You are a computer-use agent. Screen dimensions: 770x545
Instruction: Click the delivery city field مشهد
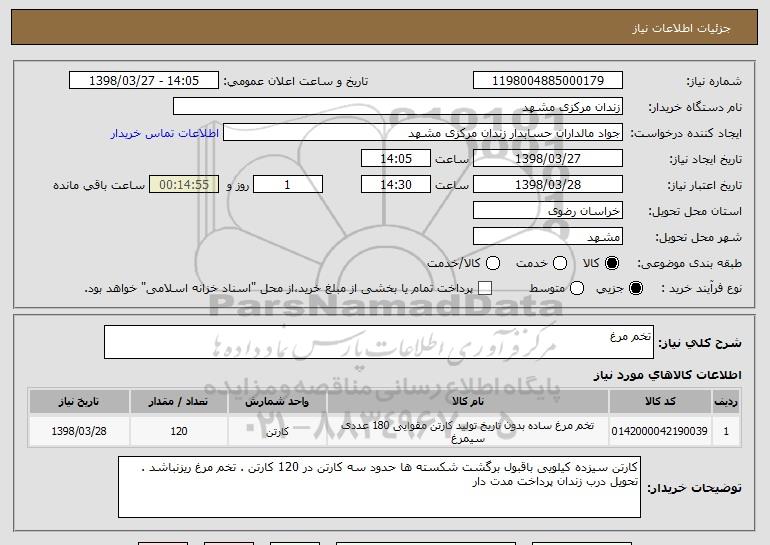[x=548, y=237]
